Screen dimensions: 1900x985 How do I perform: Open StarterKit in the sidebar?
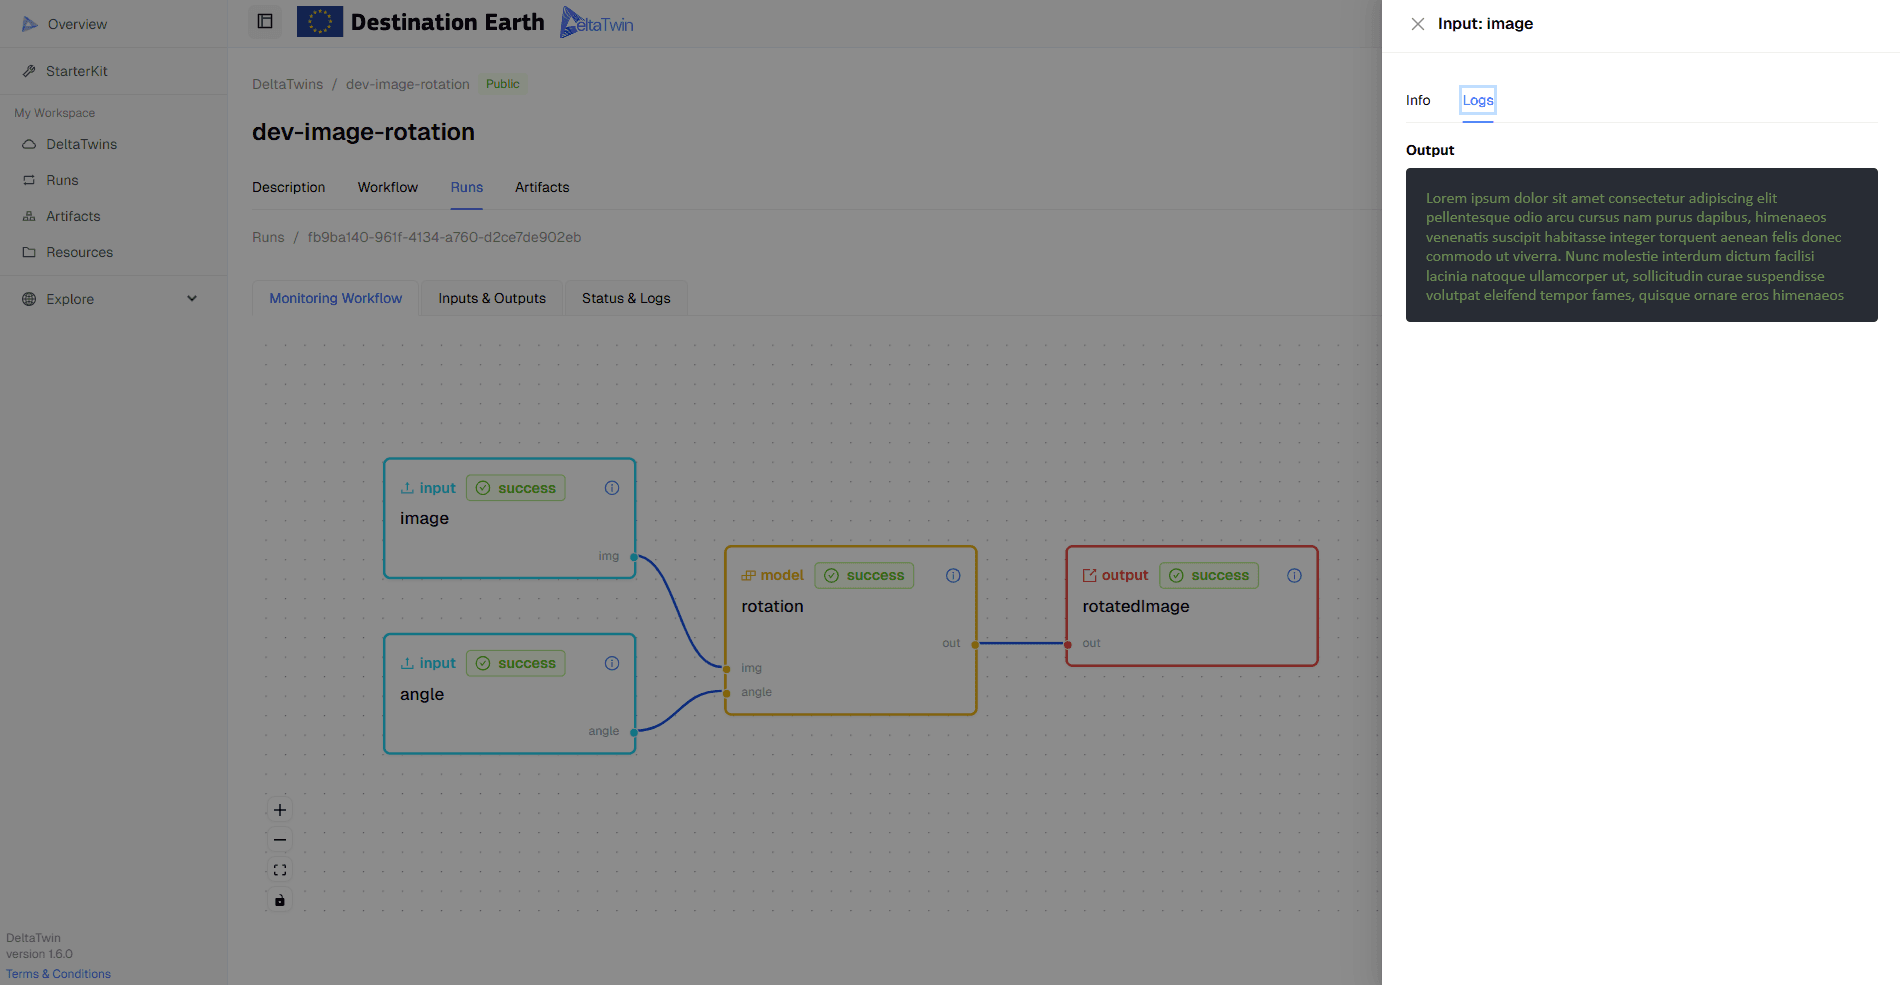pyautogui.click(x=76, y=71)
